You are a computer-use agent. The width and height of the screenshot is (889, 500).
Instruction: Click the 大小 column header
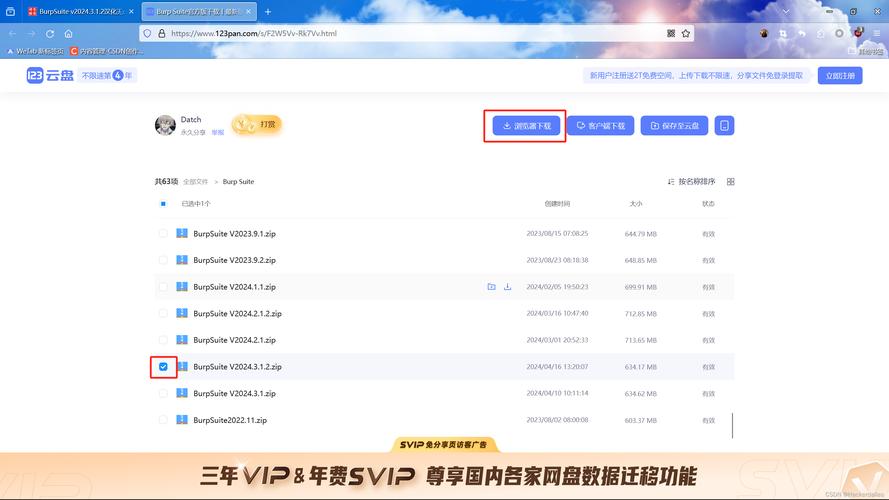(636, 204)
